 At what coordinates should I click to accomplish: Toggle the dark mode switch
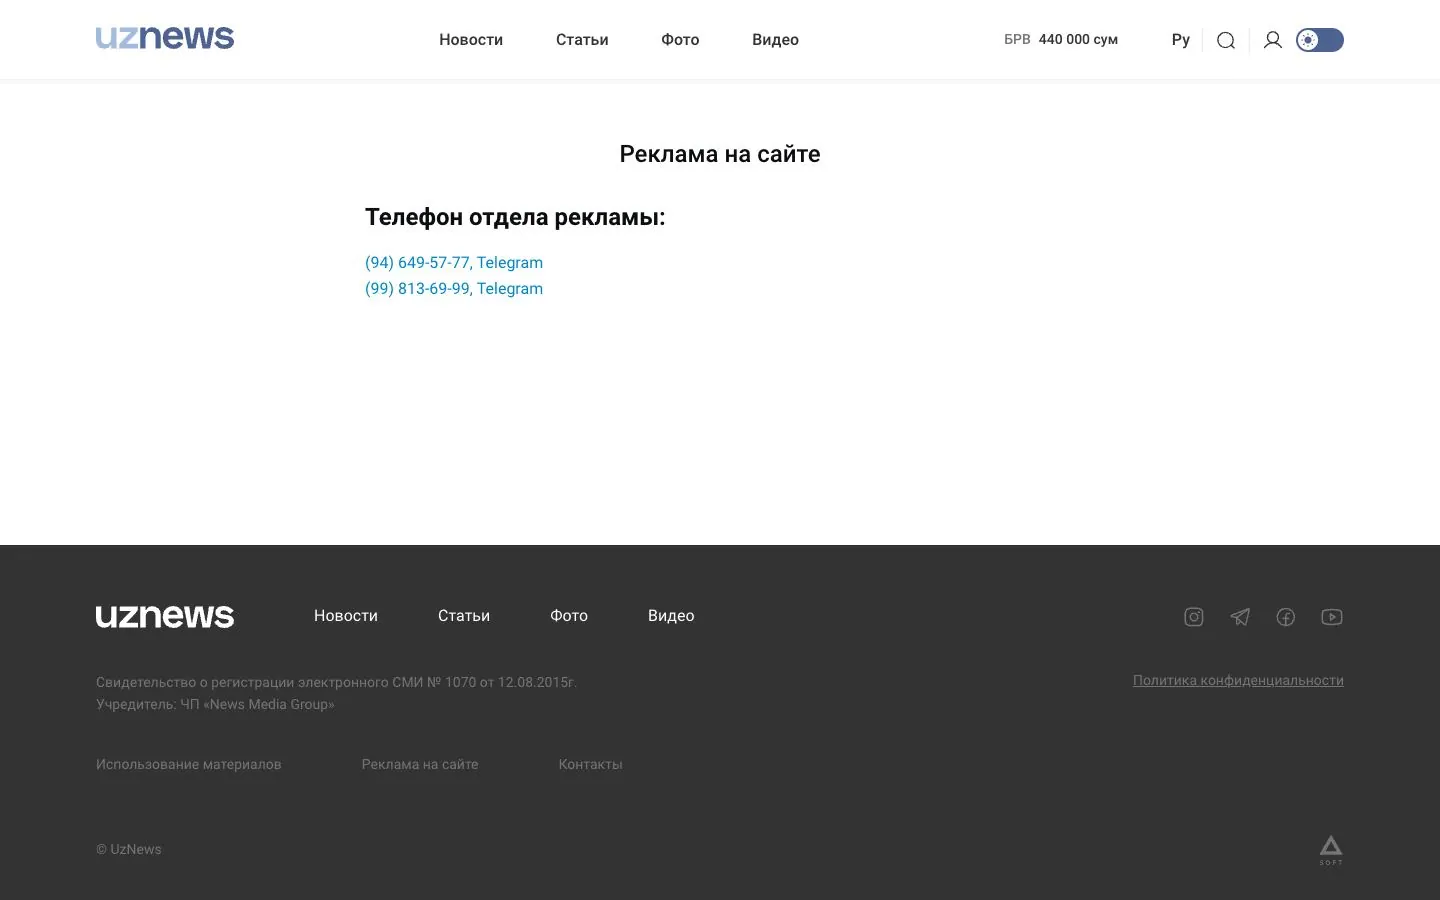point(1320,40)
